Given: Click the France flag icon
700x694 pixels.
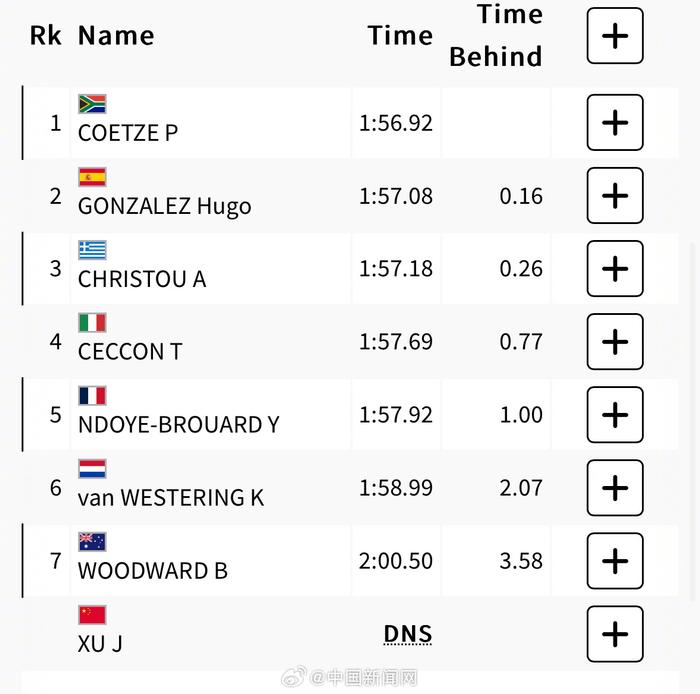Looking at the screenshot, I should 92,396.
